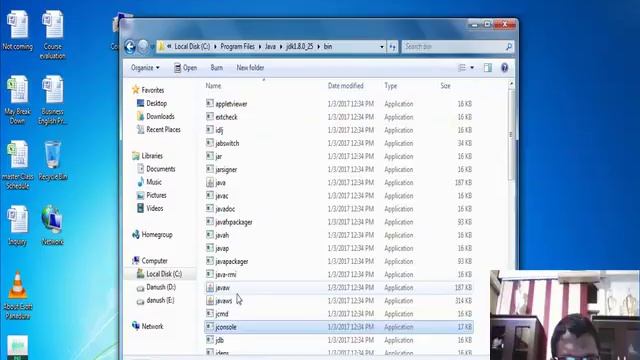Select the jarsigner application icon
Screen dimensions: 640x360
point(210,169)
